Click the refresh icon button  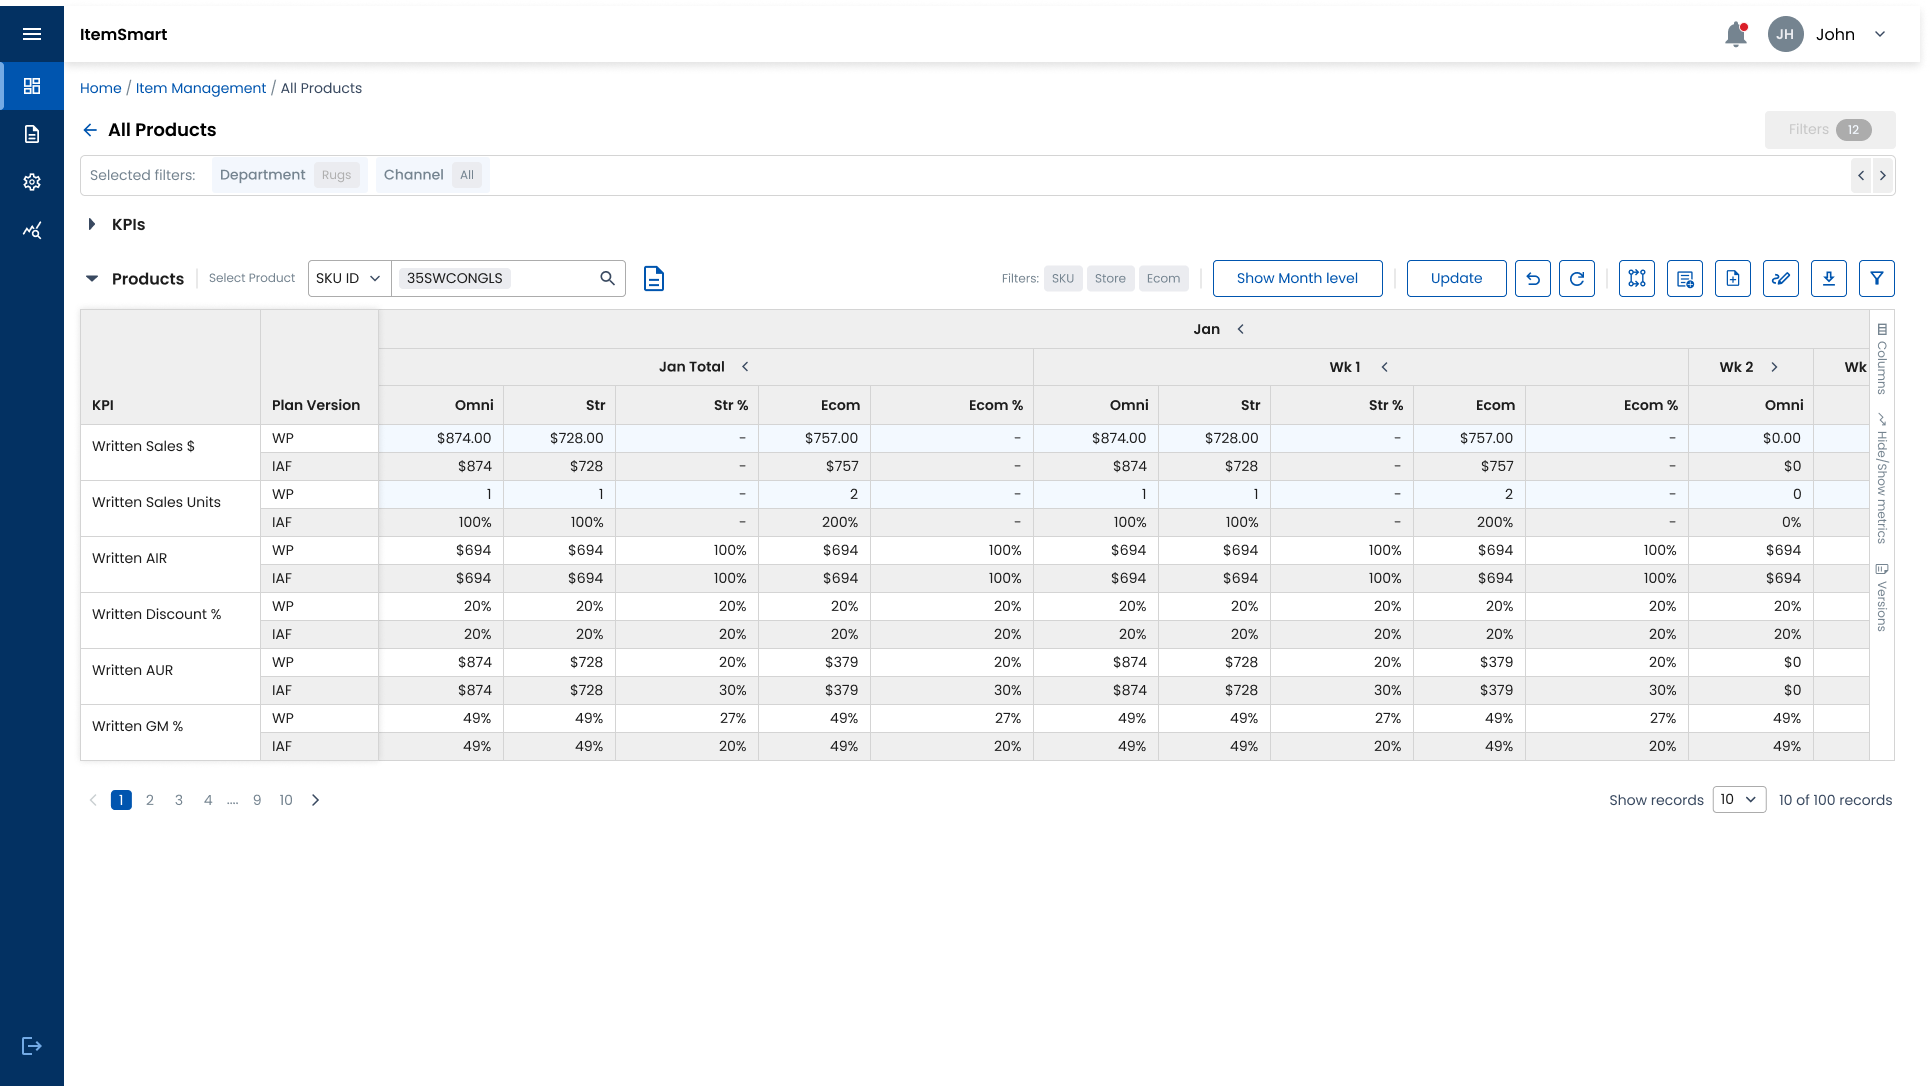click(x=1576, y=279)
